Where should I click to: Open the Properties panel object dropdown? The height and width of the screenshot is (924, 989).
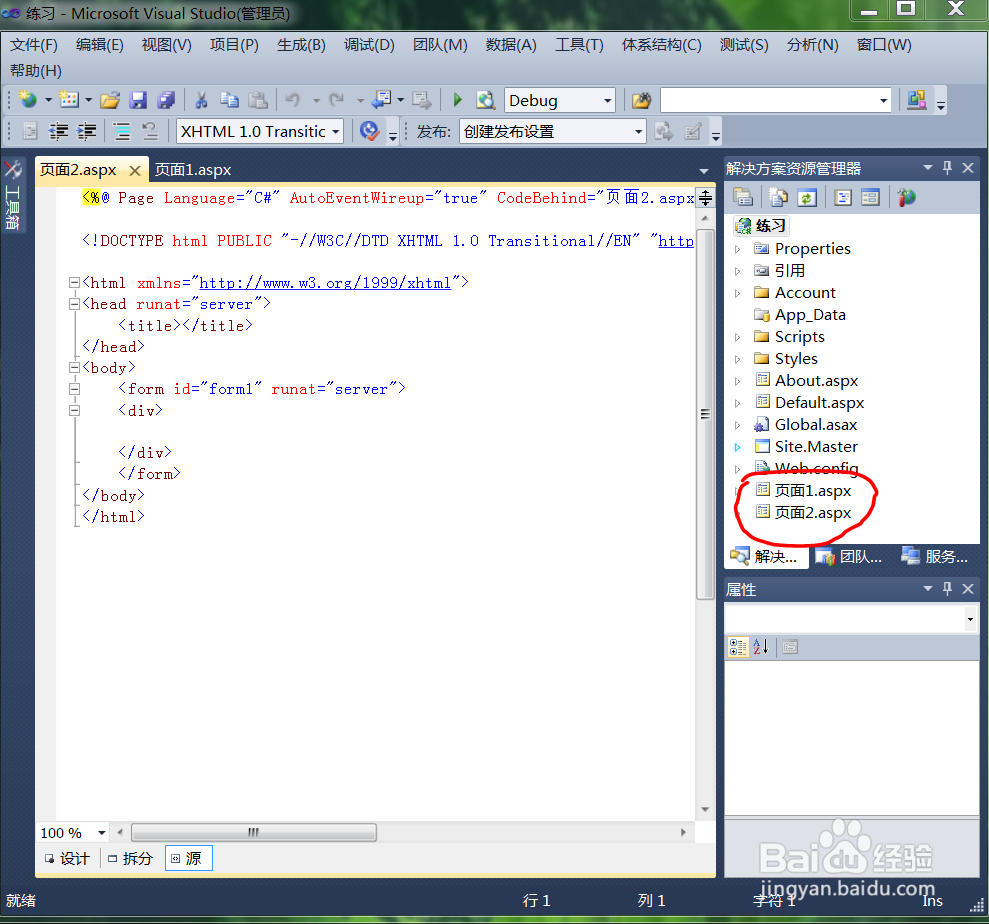point(969,619)
